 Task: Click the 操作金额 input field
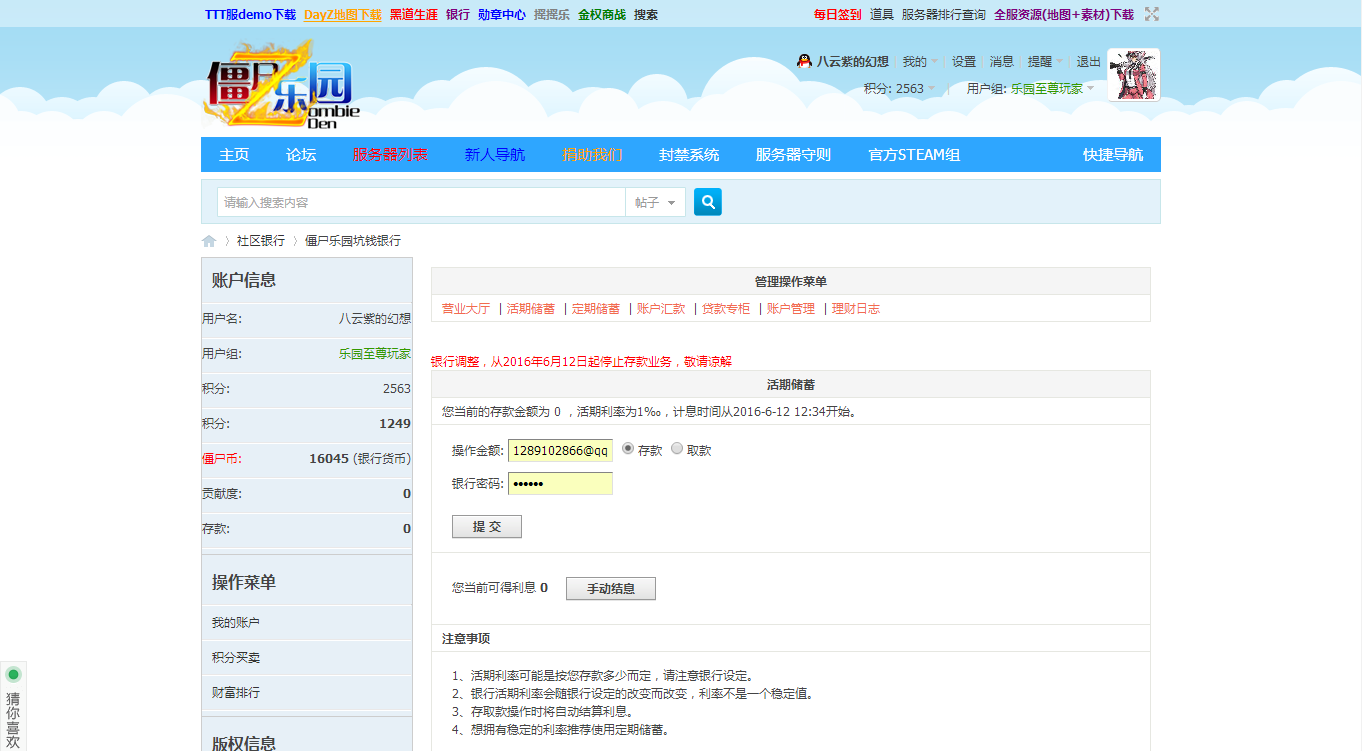(560, 451)
